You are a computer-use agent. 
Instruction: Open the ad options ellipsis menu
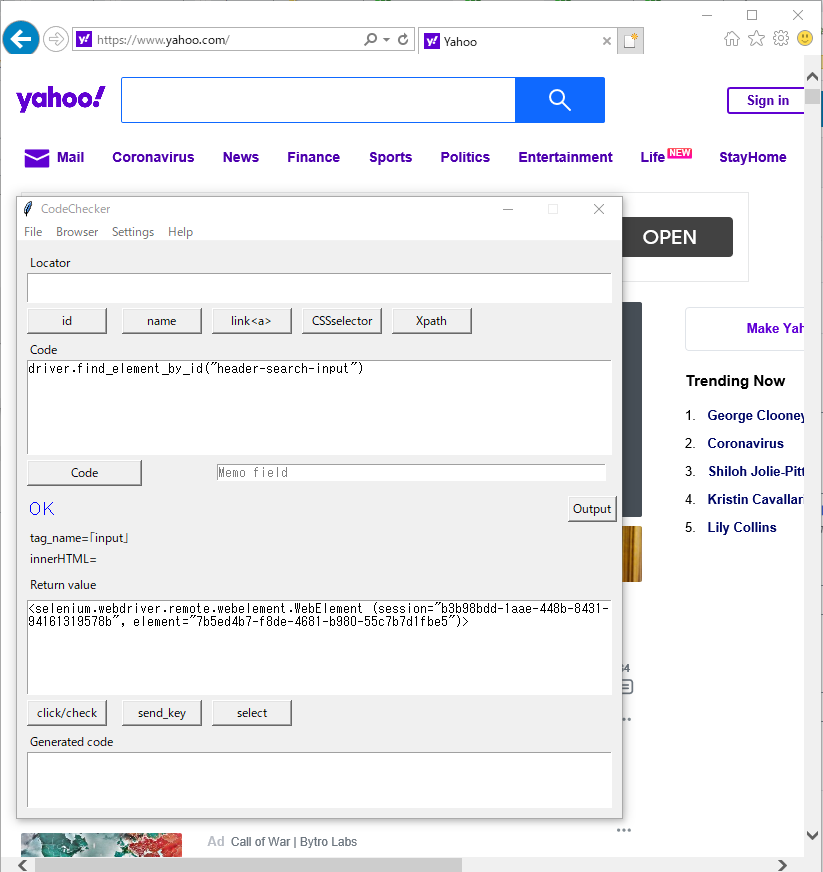tap(624, 830)
